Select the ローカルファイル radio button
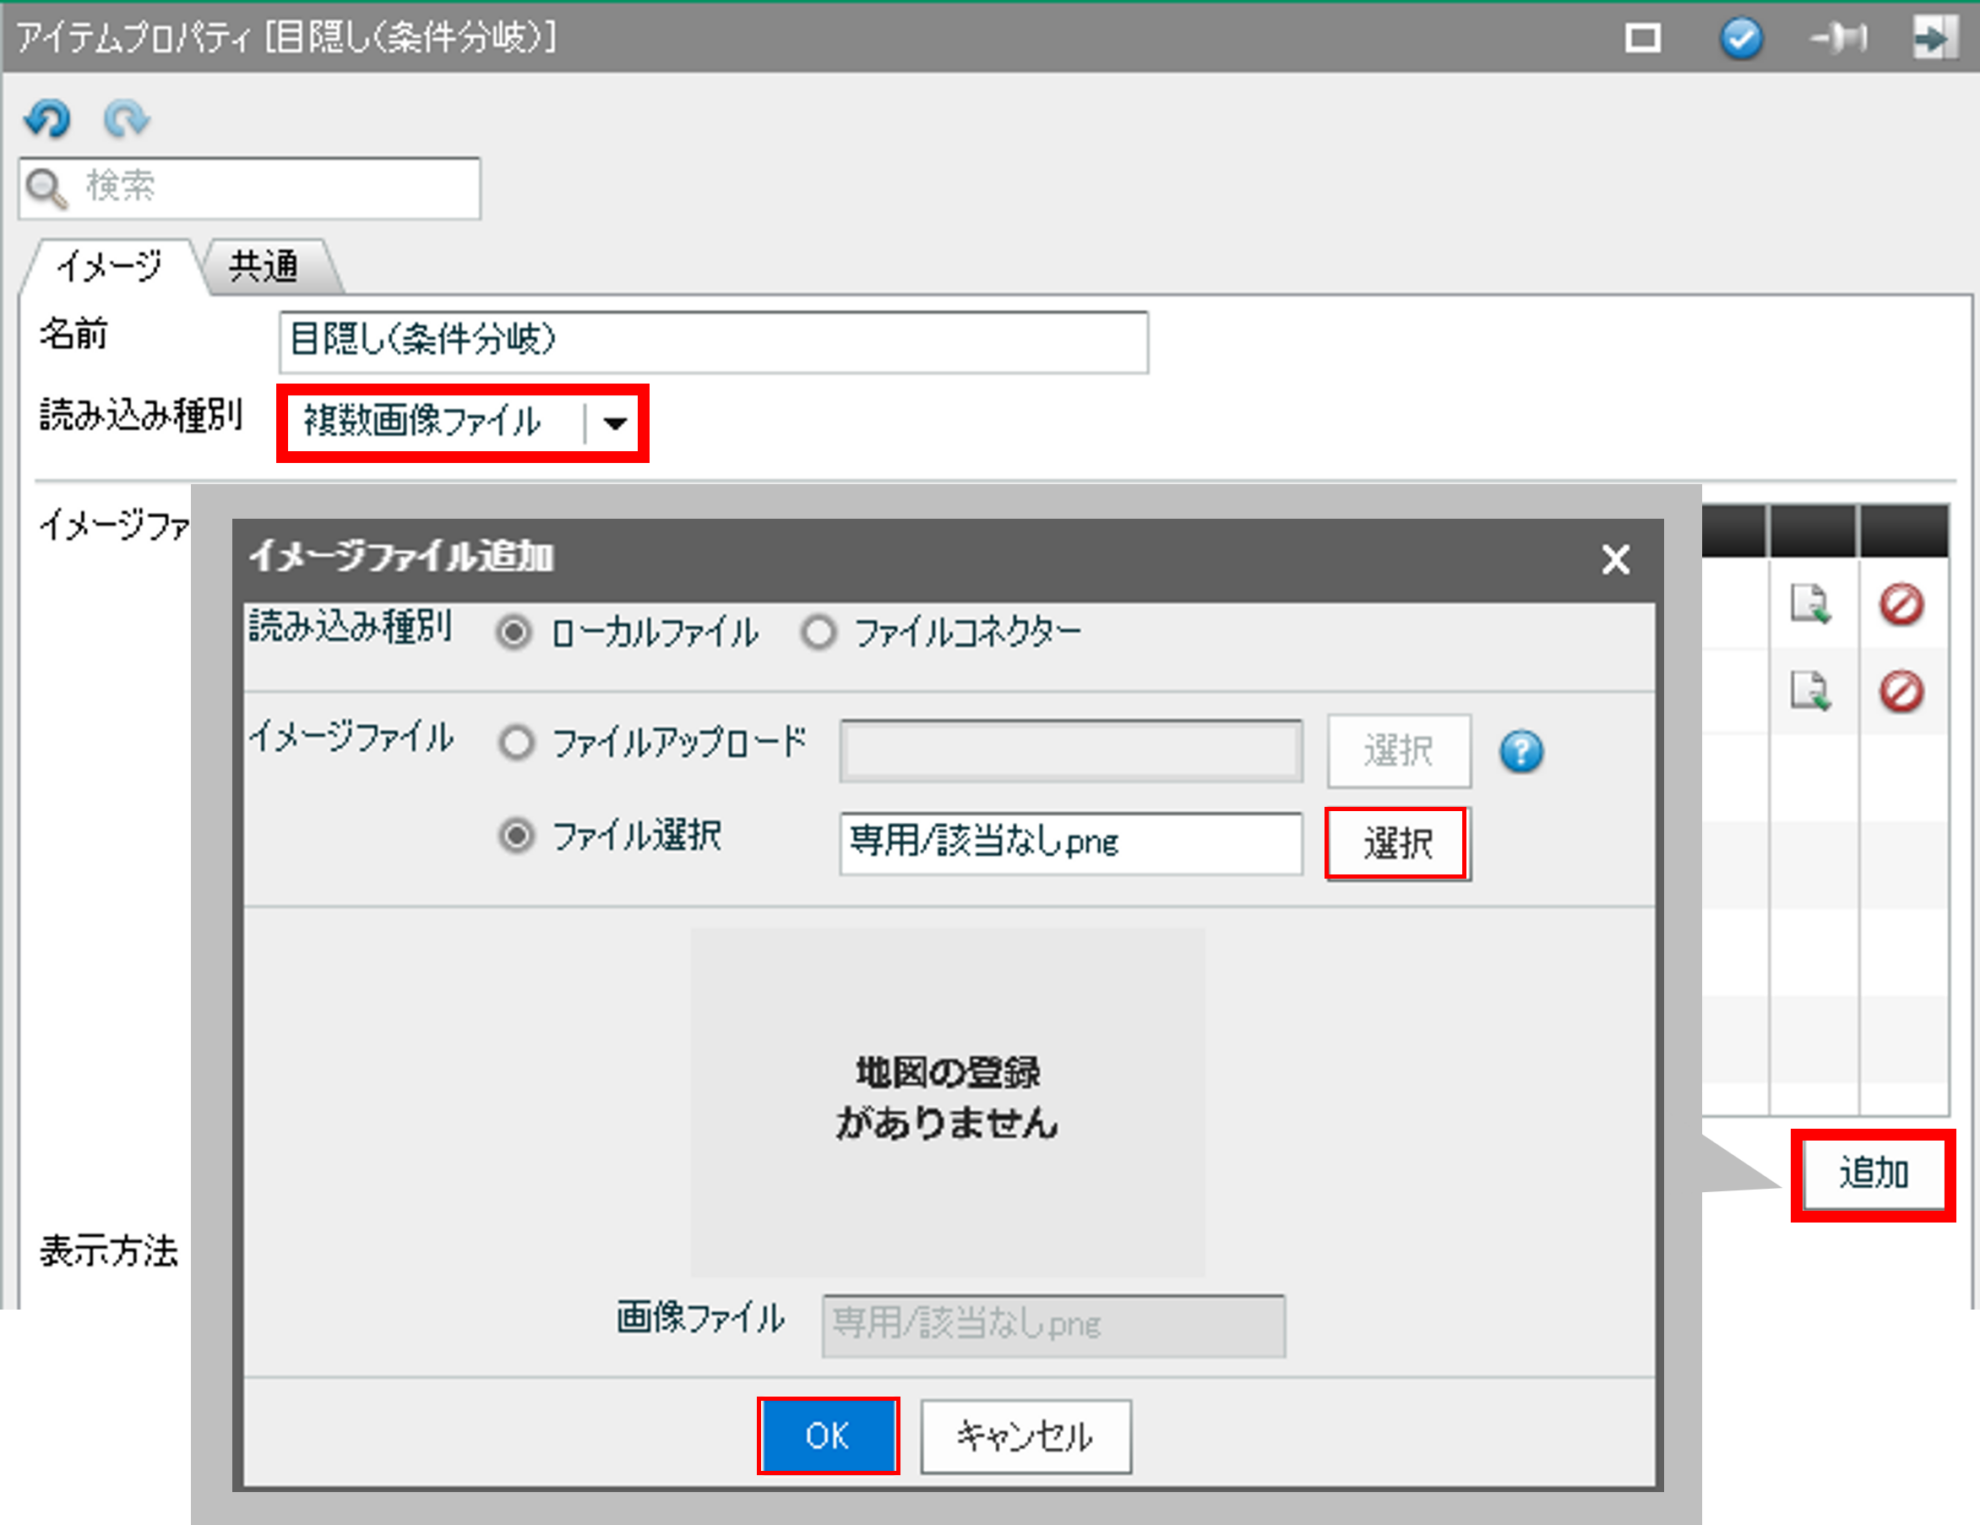This screenshot has height=1525, width=1980. point(515,632)
